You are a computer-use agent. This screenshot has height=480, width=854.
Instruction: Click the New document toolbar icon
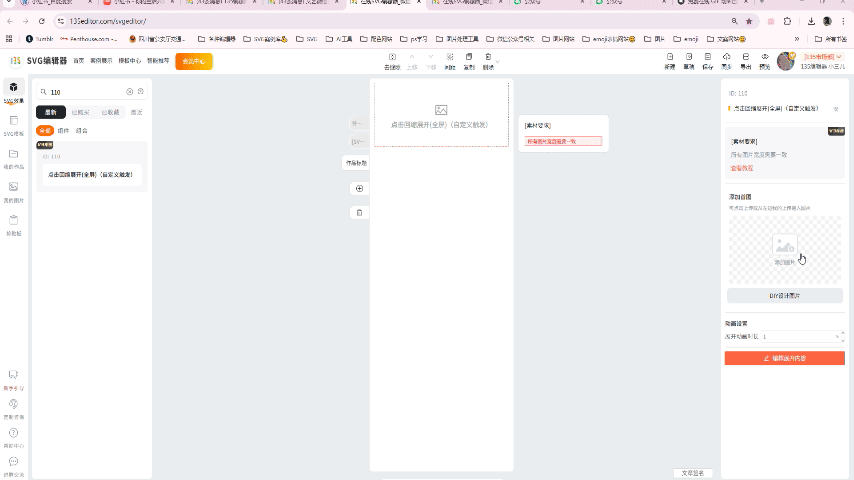670,61
